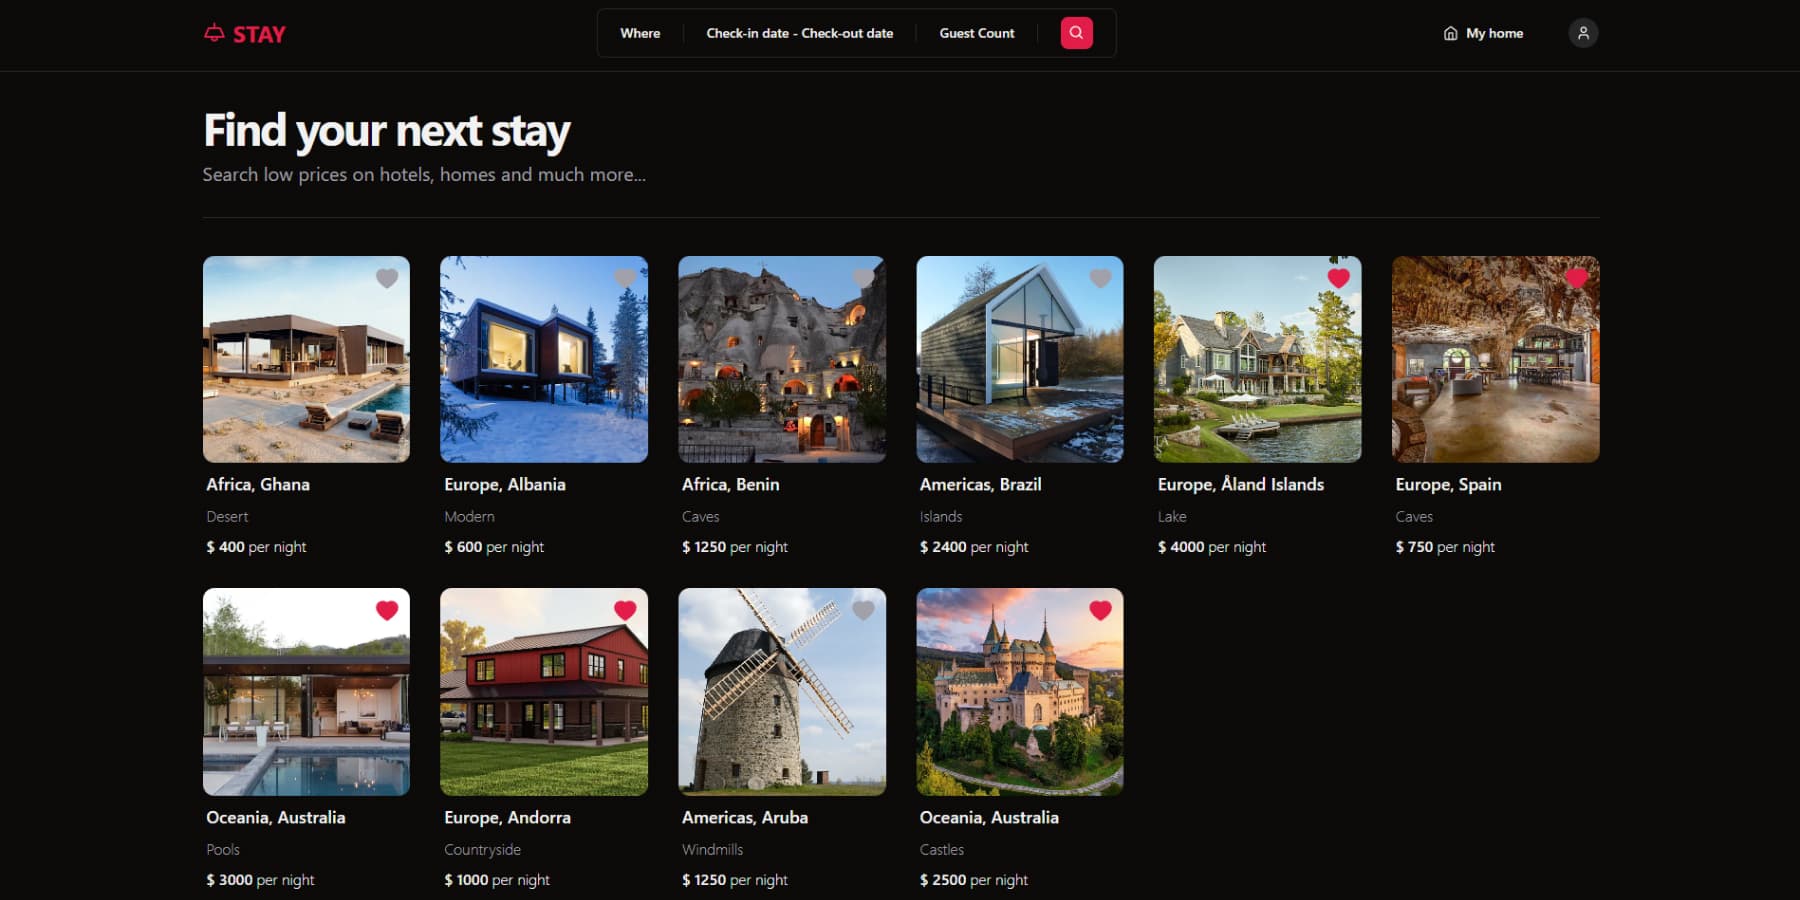1800x900 pixels.
Task: Open Check-in date - Check-out date picker
Action: click(800, 33)
